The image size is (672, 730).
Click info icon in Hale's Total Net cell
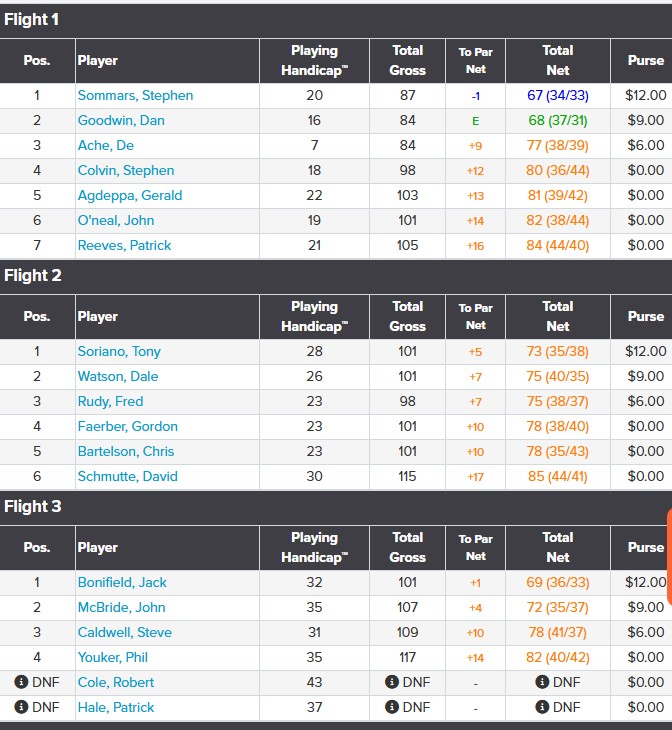coord(542,707)
